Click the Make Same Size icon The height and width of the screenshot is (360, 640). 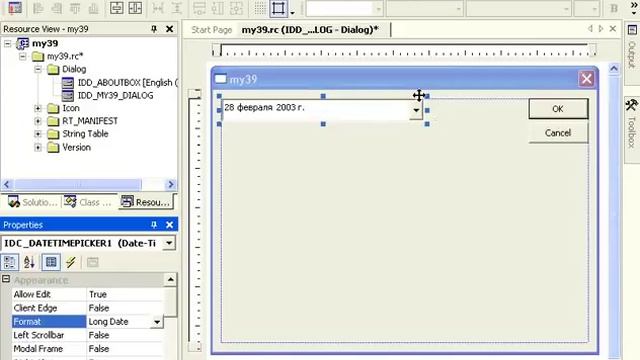click(x=236, y=8)
